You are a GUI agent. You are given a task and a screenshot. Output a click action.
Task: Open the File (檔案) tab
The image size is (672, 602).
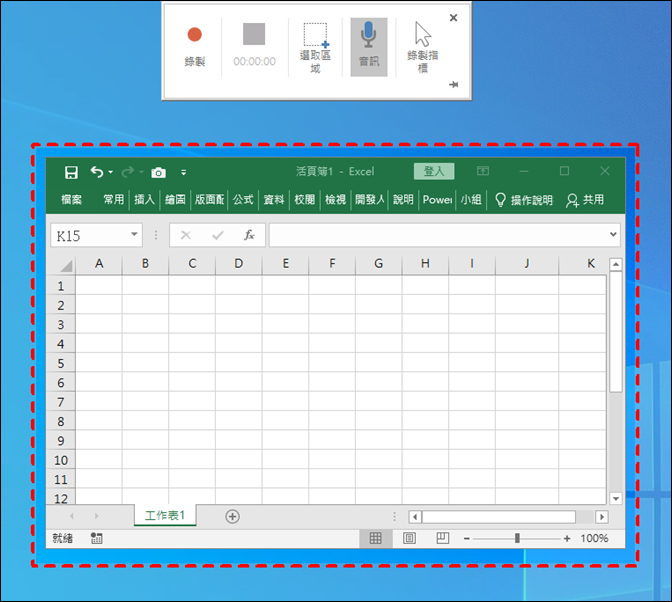(71, 199)
